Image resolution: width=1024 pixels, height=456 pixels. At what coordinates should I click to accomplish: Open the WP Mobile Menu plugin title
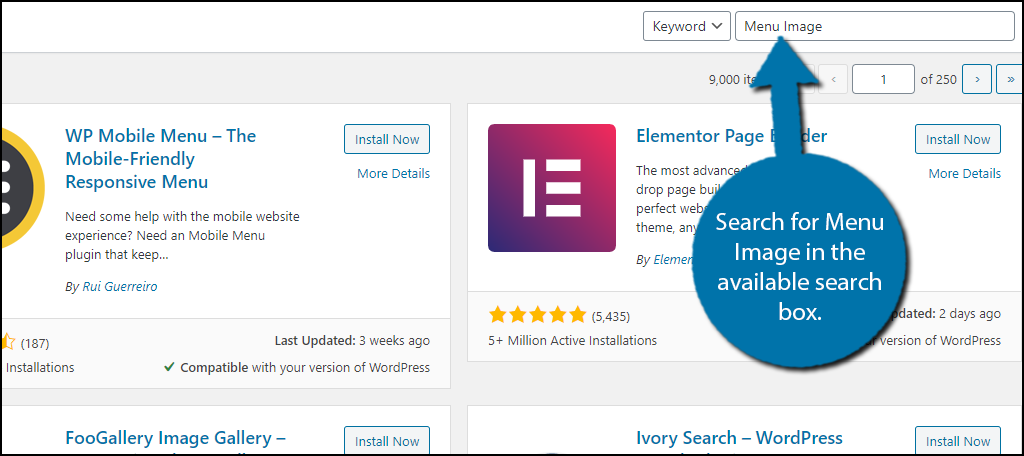click(161, 159)
